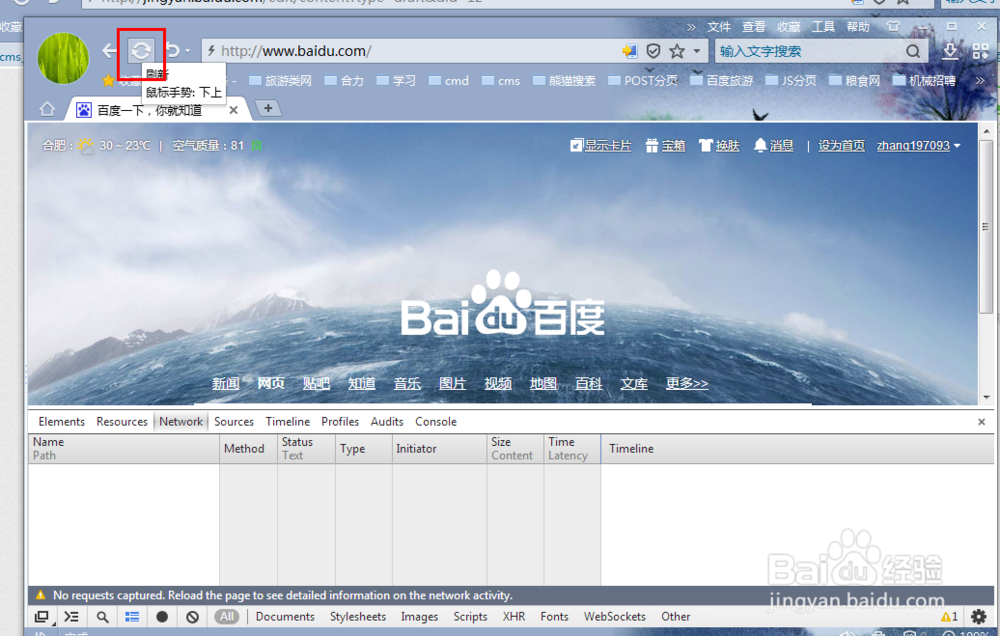
Task: Open dropdown arrow next to bookmark star
Action: 696,51
